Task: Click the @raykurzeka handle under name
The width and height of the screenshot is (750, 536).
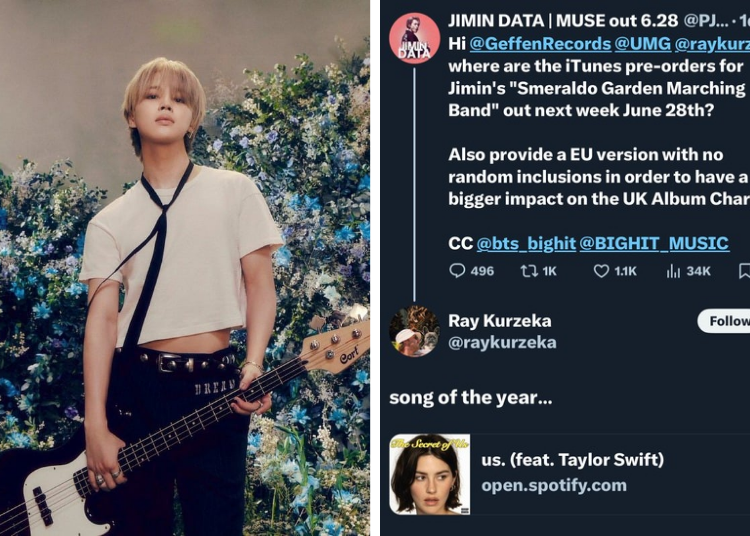Action: 502,342
